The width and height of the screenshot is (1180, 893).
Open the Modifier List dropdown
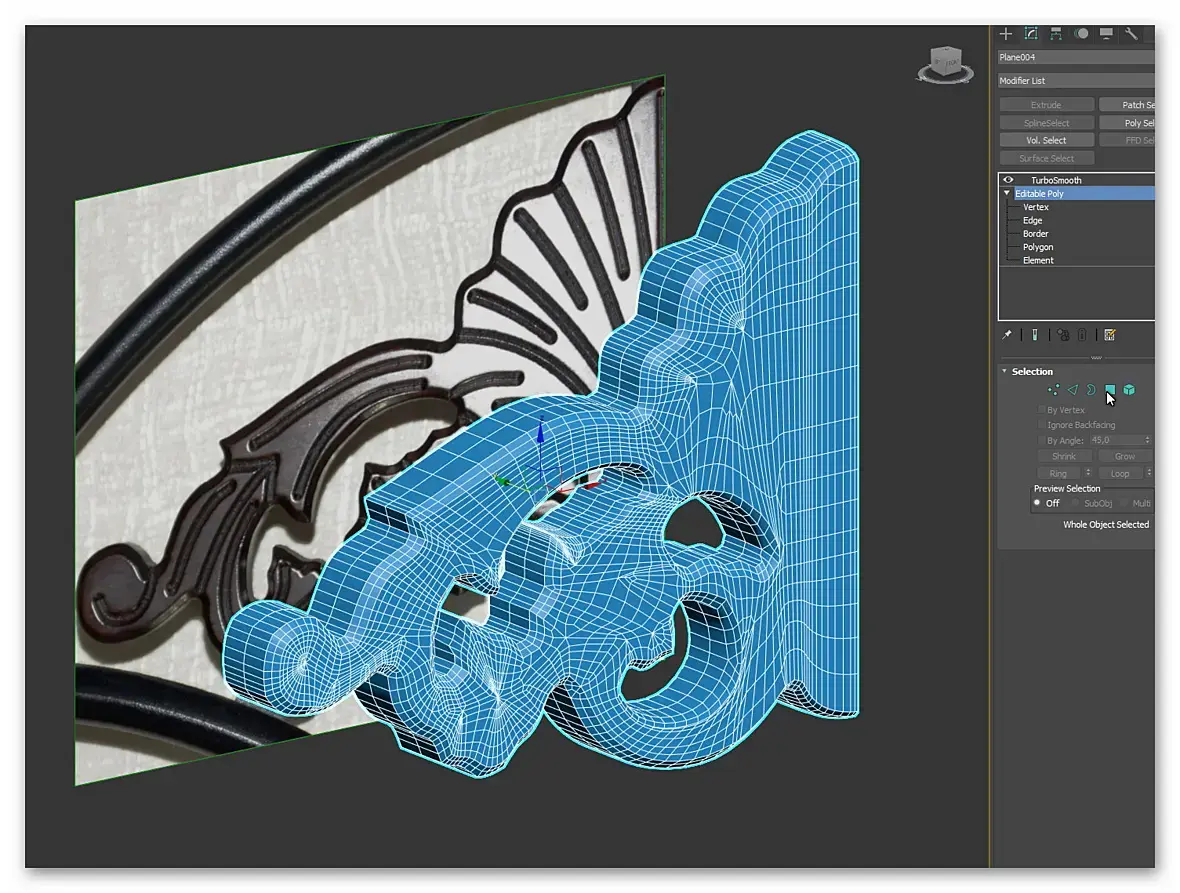point(1076,80)
